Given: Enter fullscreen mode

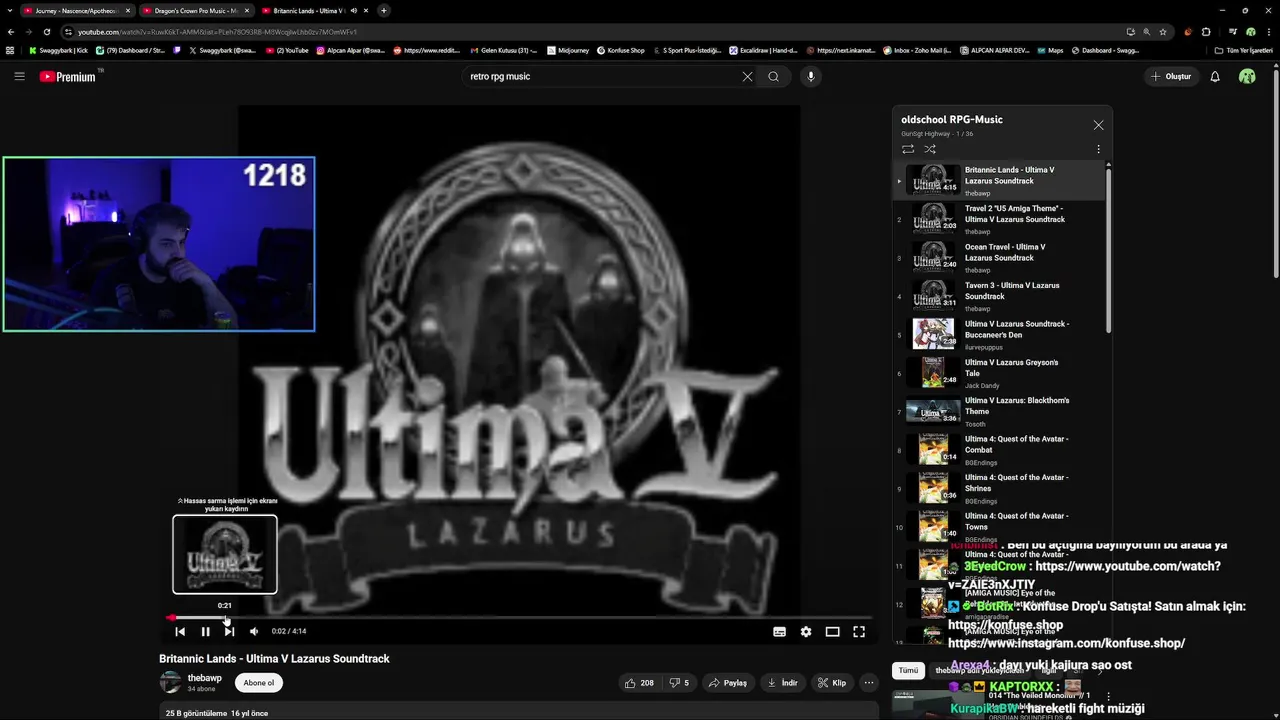Looking at the screenshot, I should click(859, 631).
